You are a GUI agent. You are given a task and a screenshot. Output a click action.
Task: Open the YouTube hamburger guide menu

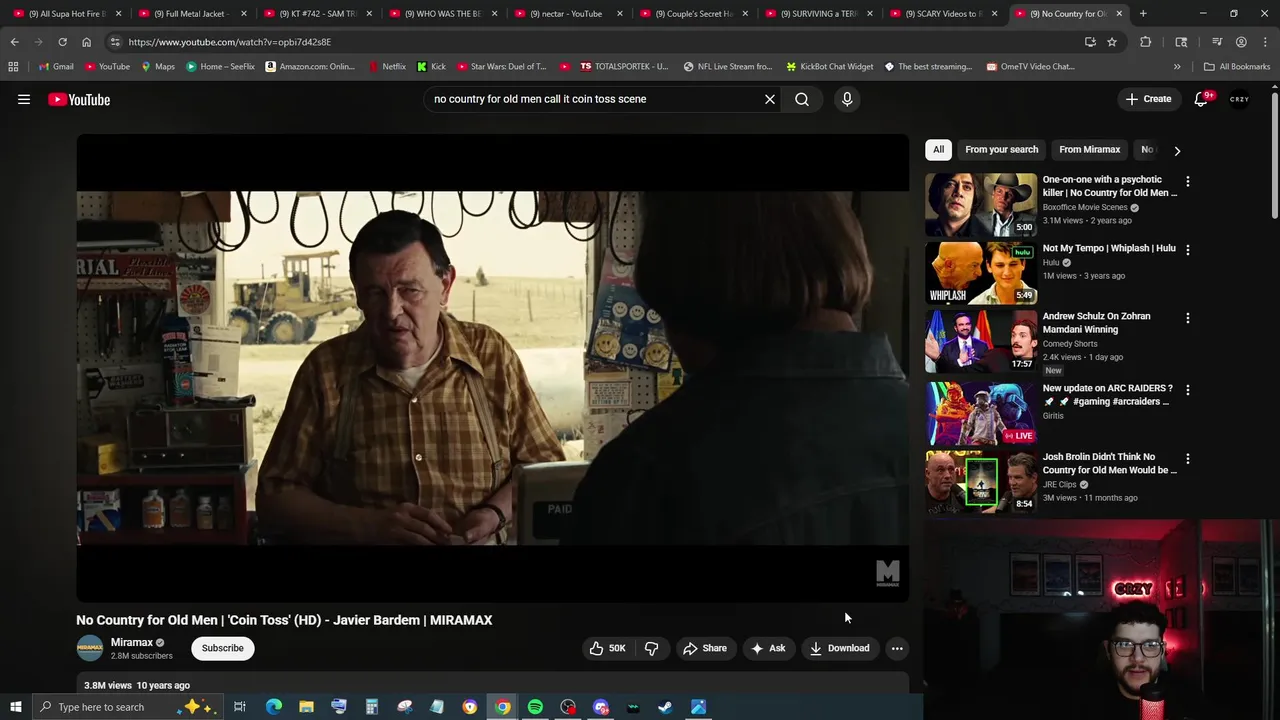[24, 99]
